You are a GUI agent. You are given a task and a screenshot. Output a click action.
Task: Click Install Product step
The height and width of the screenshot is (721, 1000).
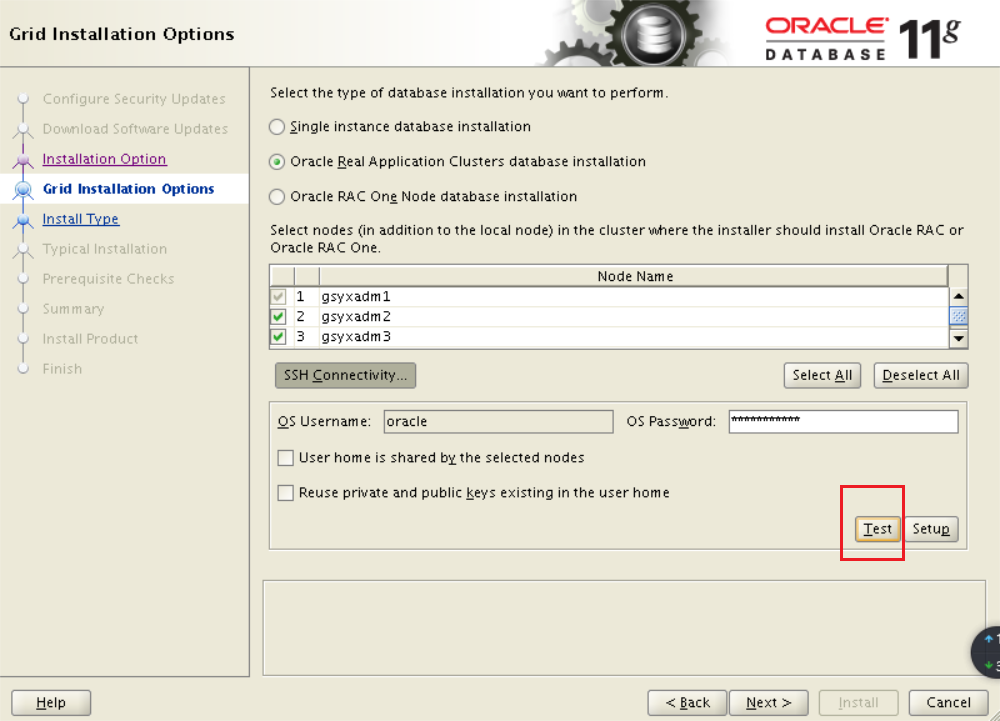coord(91,339)
